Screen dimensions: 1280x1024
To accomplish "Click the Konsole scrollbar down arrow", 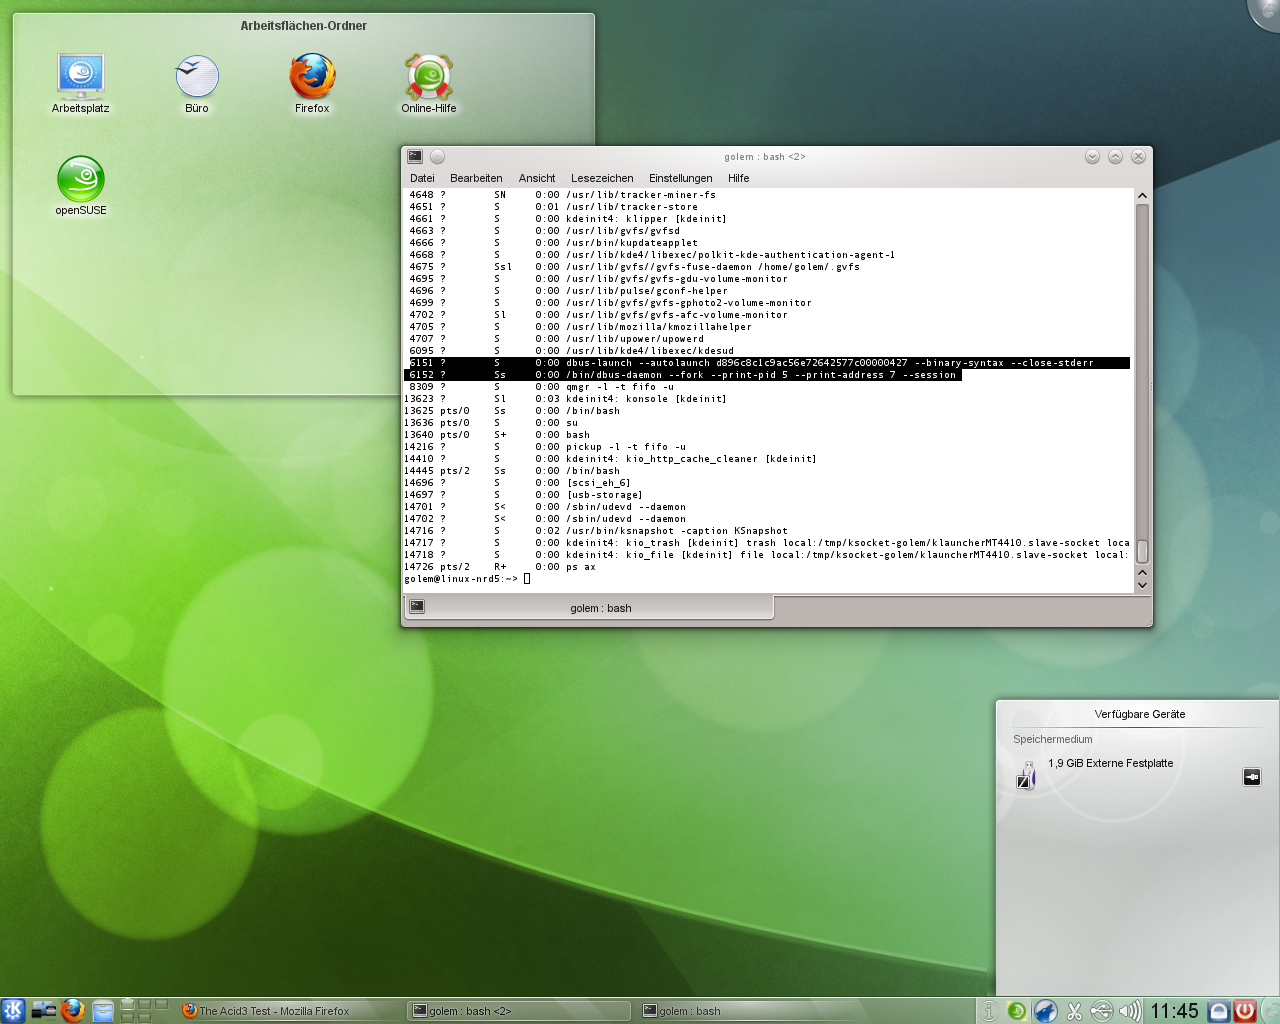I will click(1142, 585).
